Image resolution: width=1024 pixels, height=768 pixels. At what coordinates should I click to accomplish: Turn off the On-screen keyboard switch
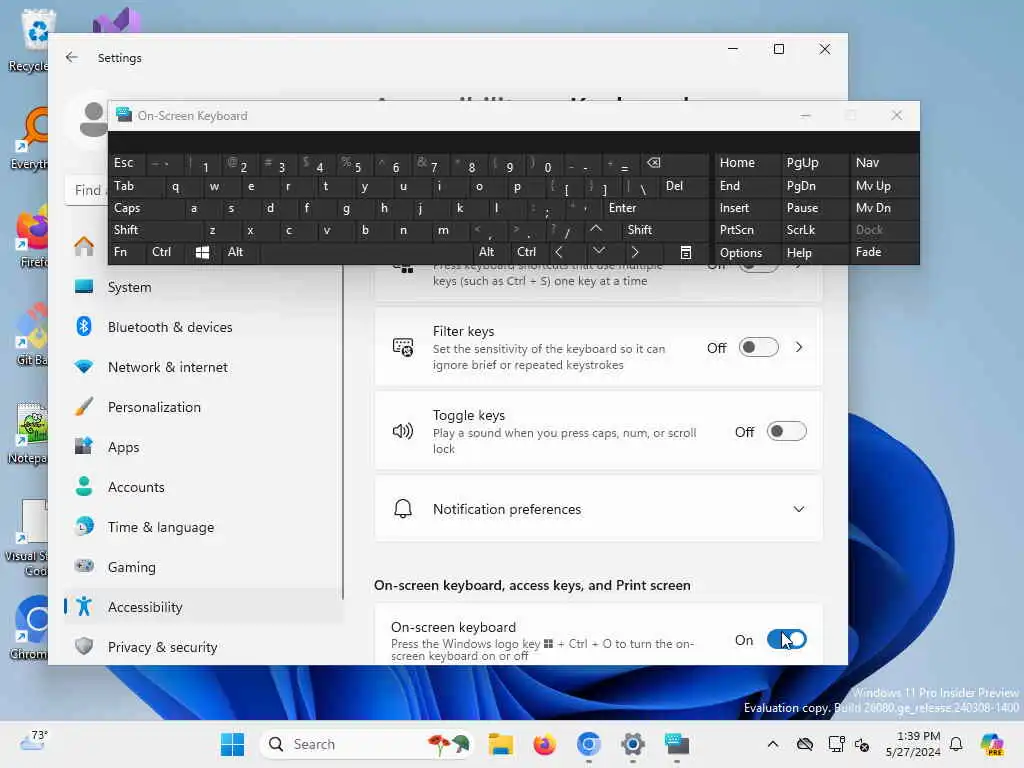coord(786,640)
